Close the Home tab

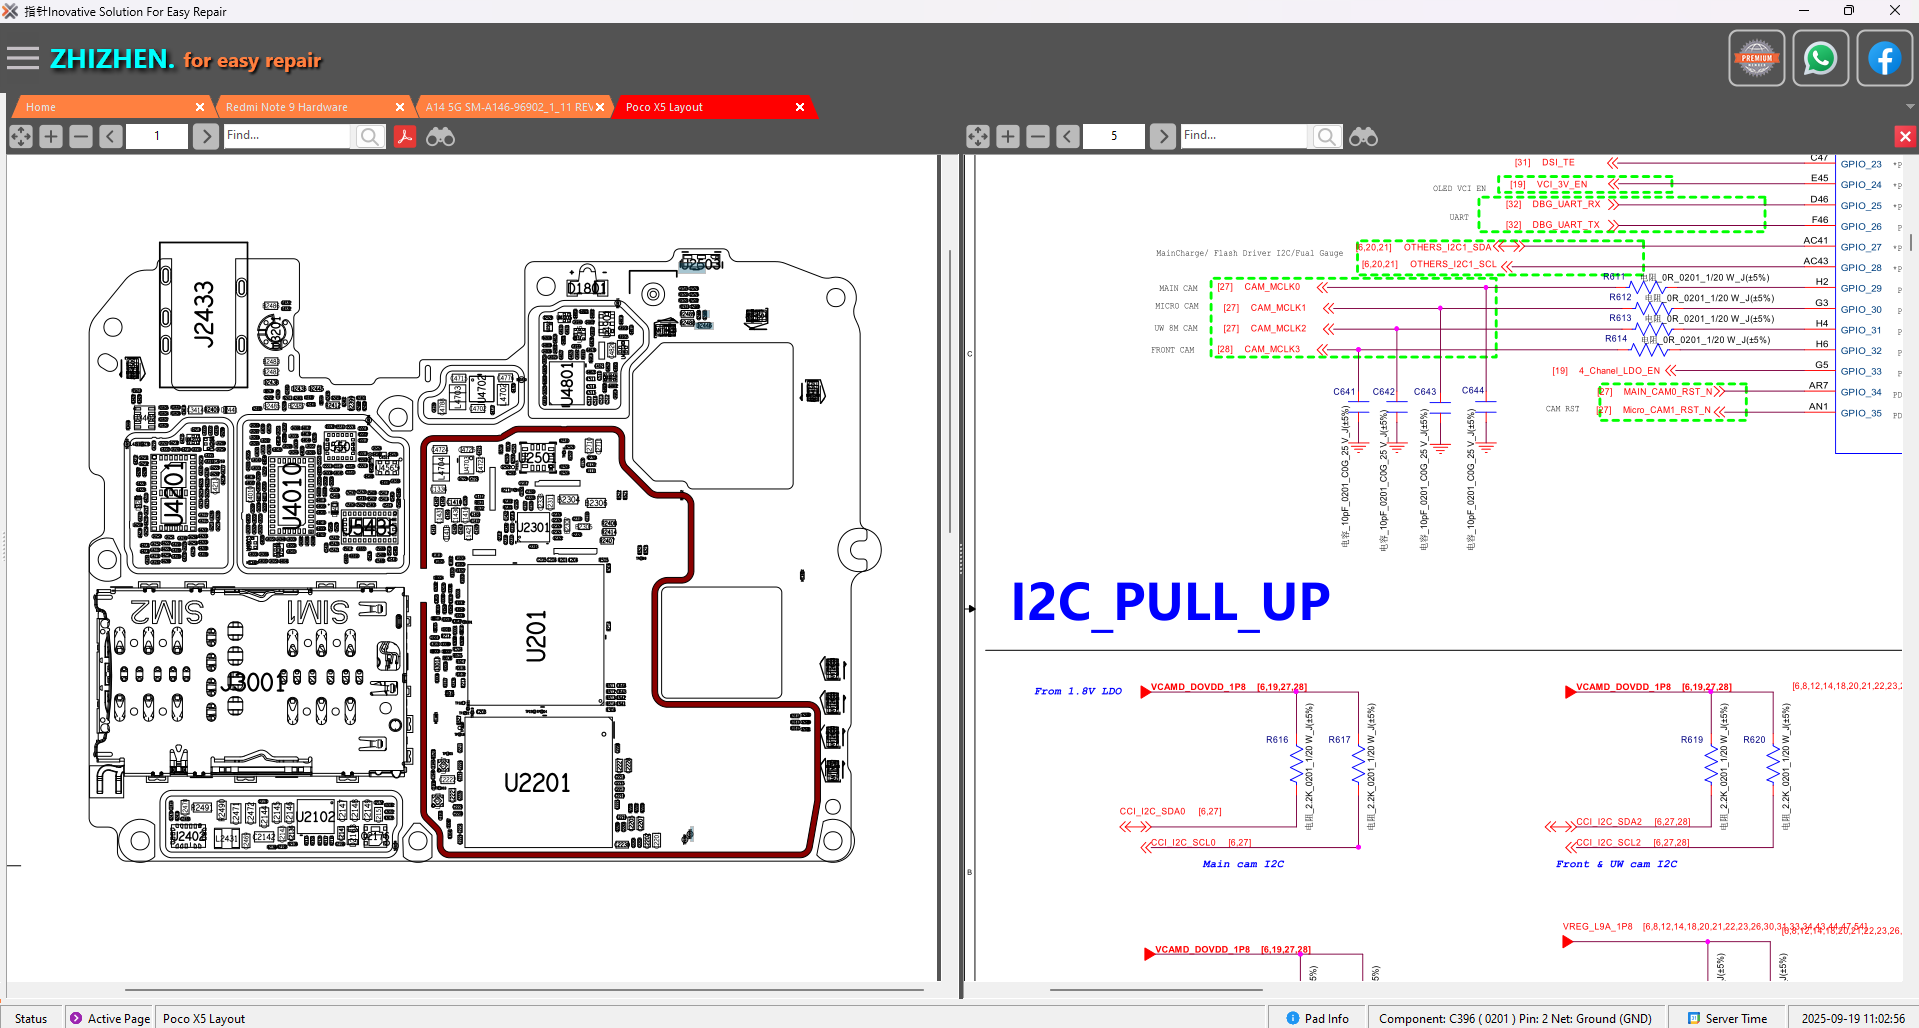tap(200, 107)
